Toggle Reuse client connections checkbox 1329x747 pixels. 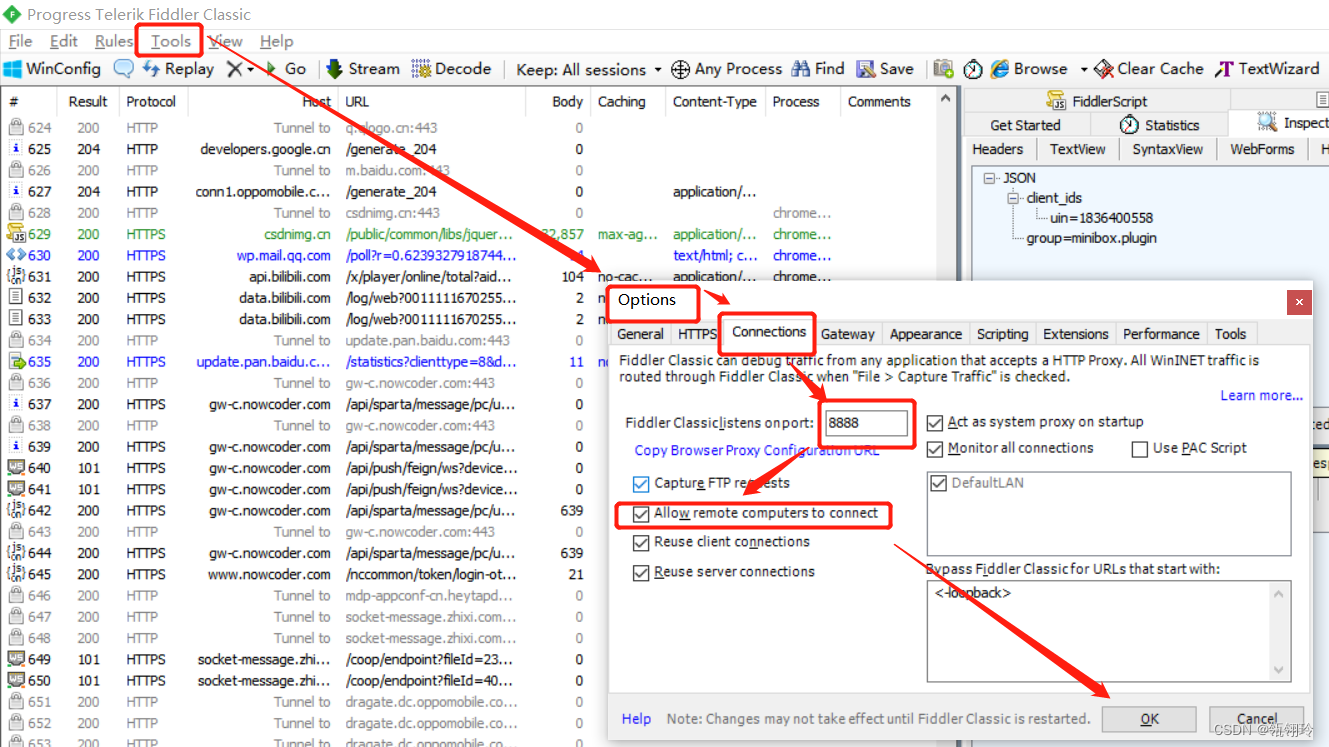(x=641, y=543)
